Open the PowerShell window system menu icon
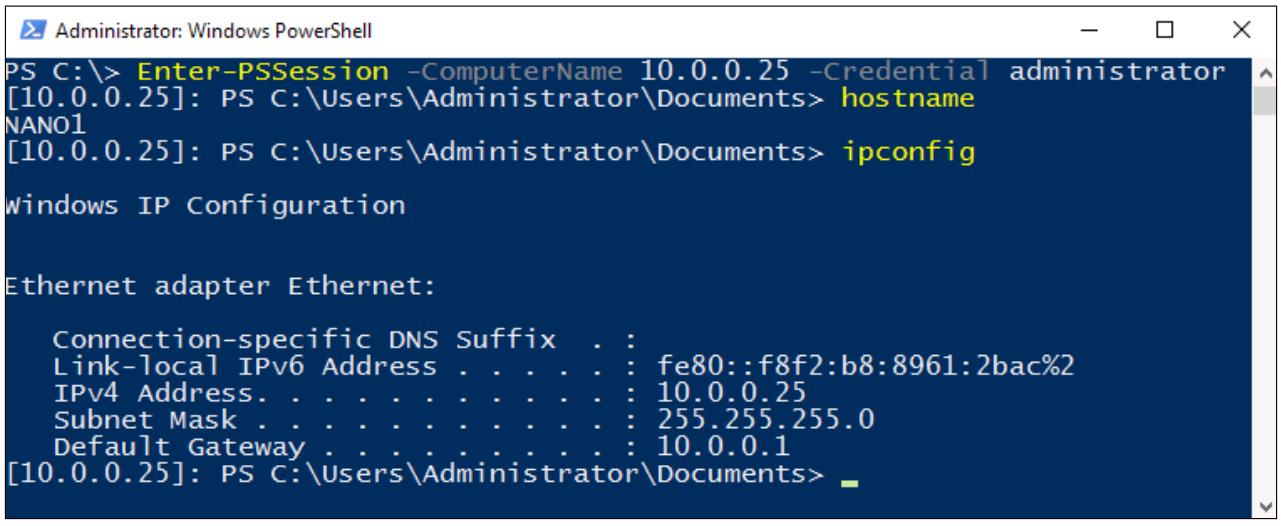This screenshot has height=526, width=1281. (x=21, y=31)
